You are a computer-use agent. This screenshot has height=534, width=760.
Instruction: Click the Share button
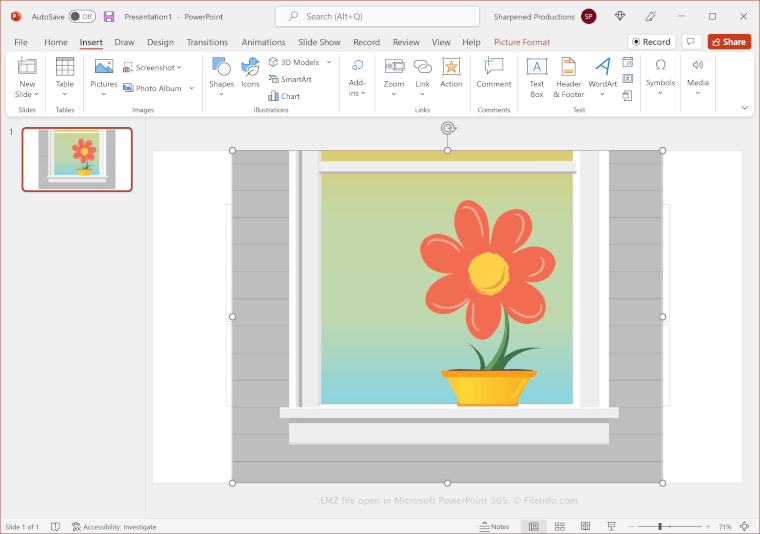(729, 42)
